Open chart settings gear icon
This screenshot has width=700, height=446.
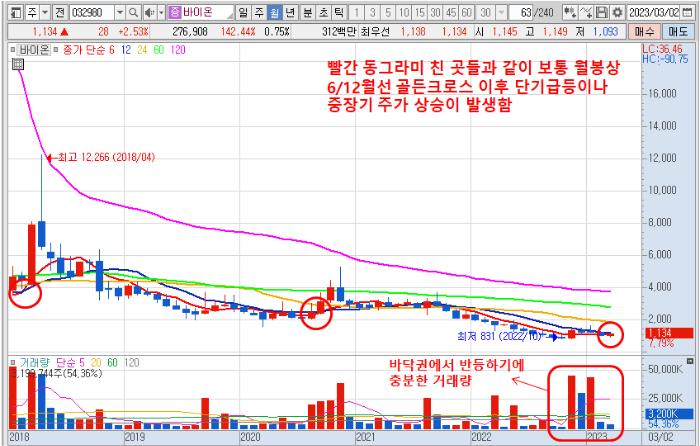click(x=617, y=13)
